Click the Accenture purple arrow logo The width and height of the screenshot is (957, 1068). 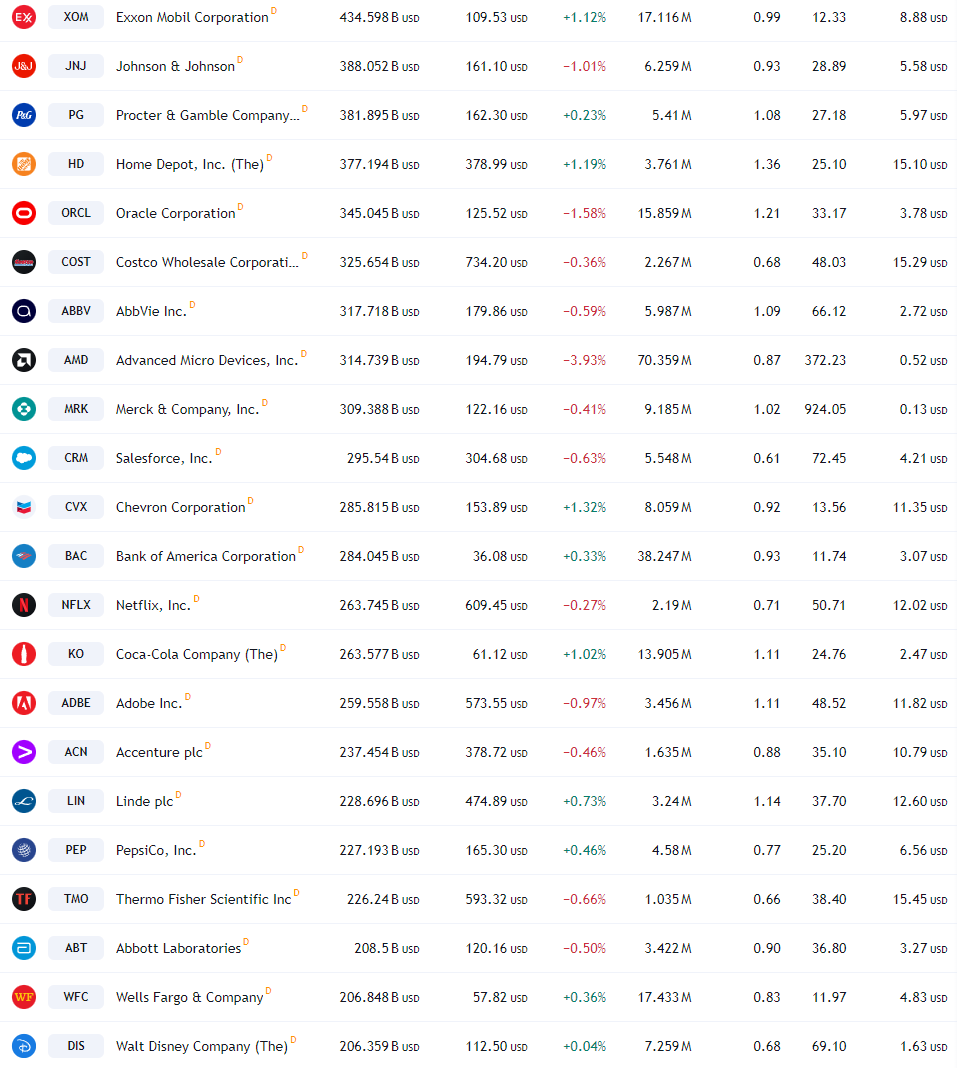tap(24, 752)
